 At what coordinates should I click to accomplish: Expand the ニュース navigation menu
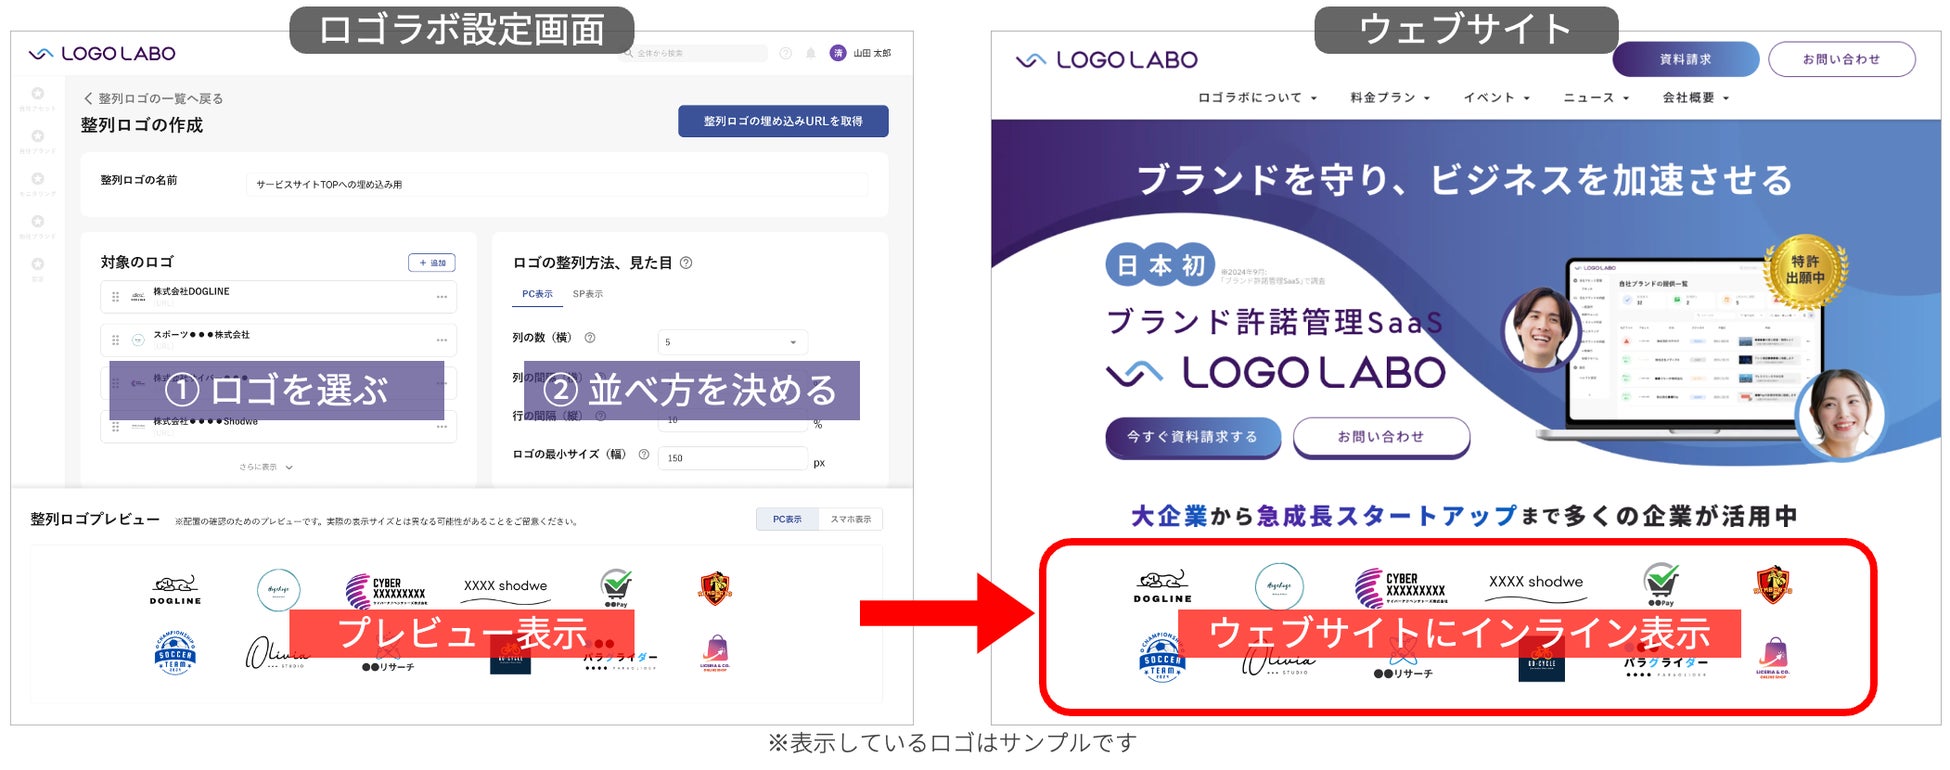pos(1596,98)
